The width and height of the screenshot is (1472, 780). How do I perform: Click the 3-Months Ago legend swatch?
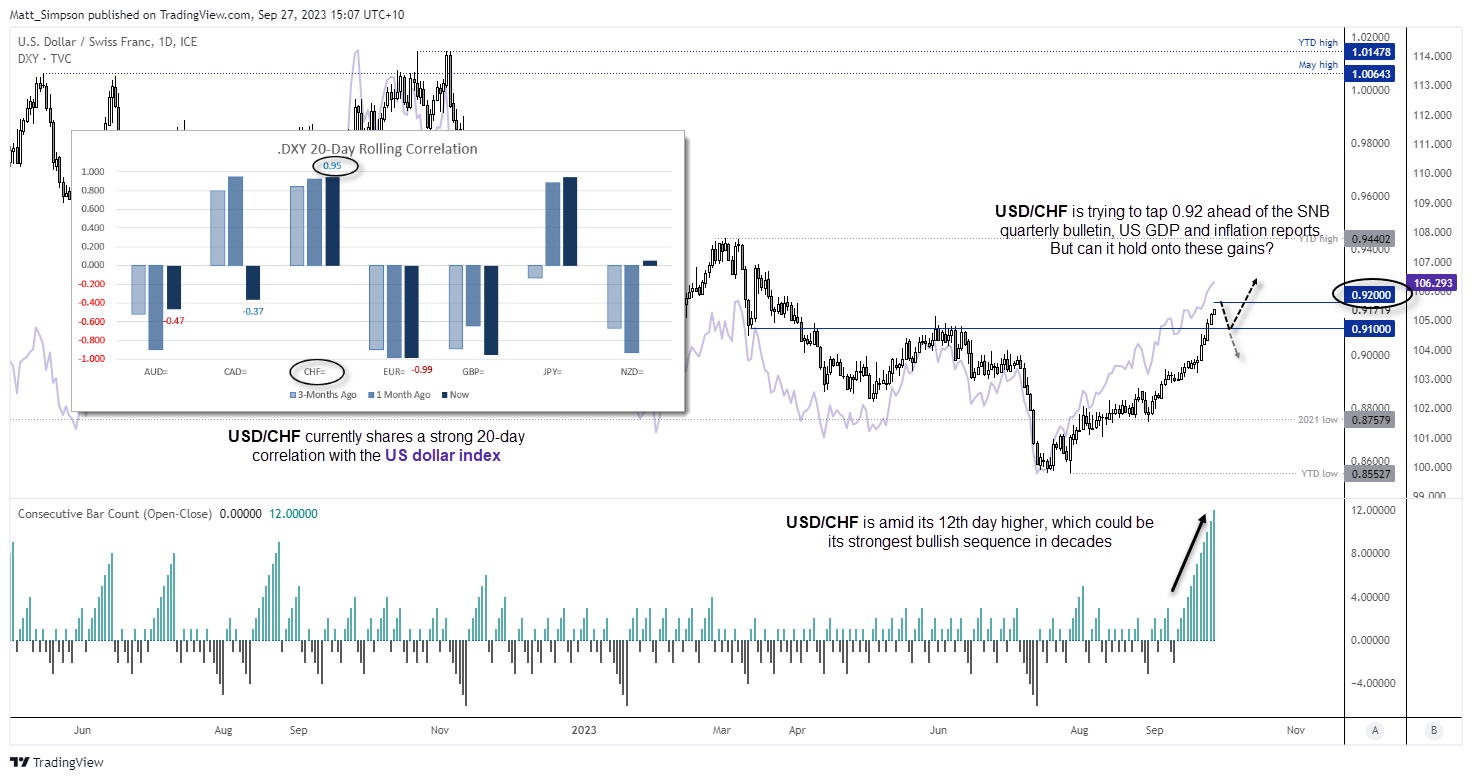[293, 395]
